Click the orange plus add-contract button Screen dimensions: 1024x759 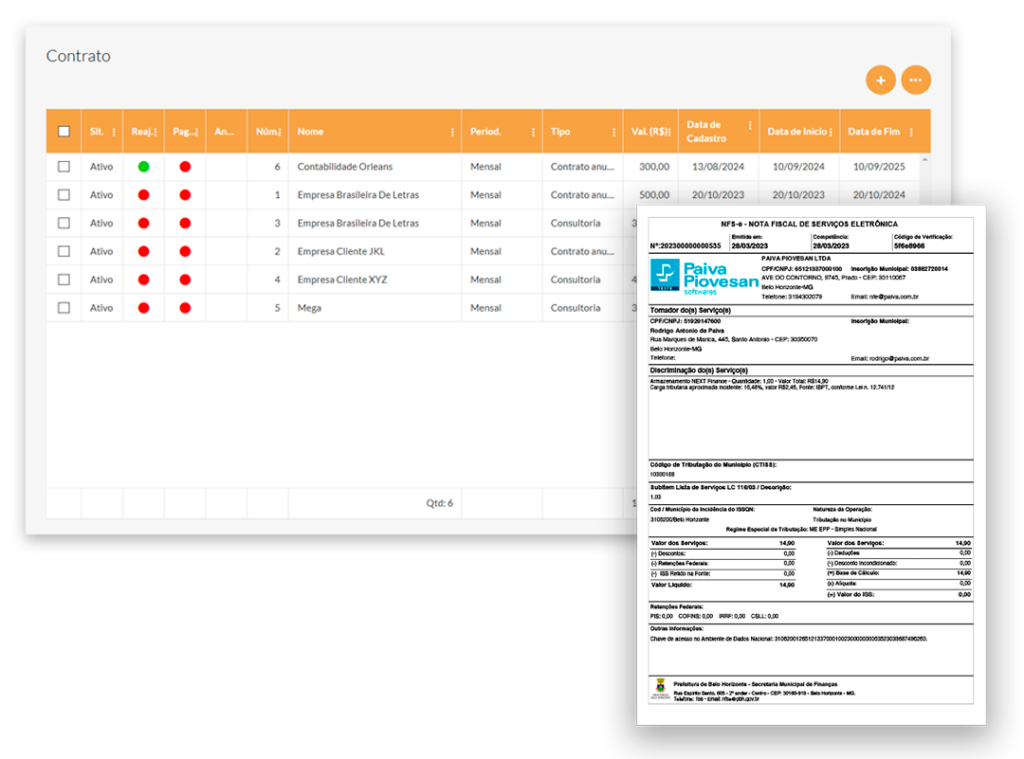click(x=880, y=80)
